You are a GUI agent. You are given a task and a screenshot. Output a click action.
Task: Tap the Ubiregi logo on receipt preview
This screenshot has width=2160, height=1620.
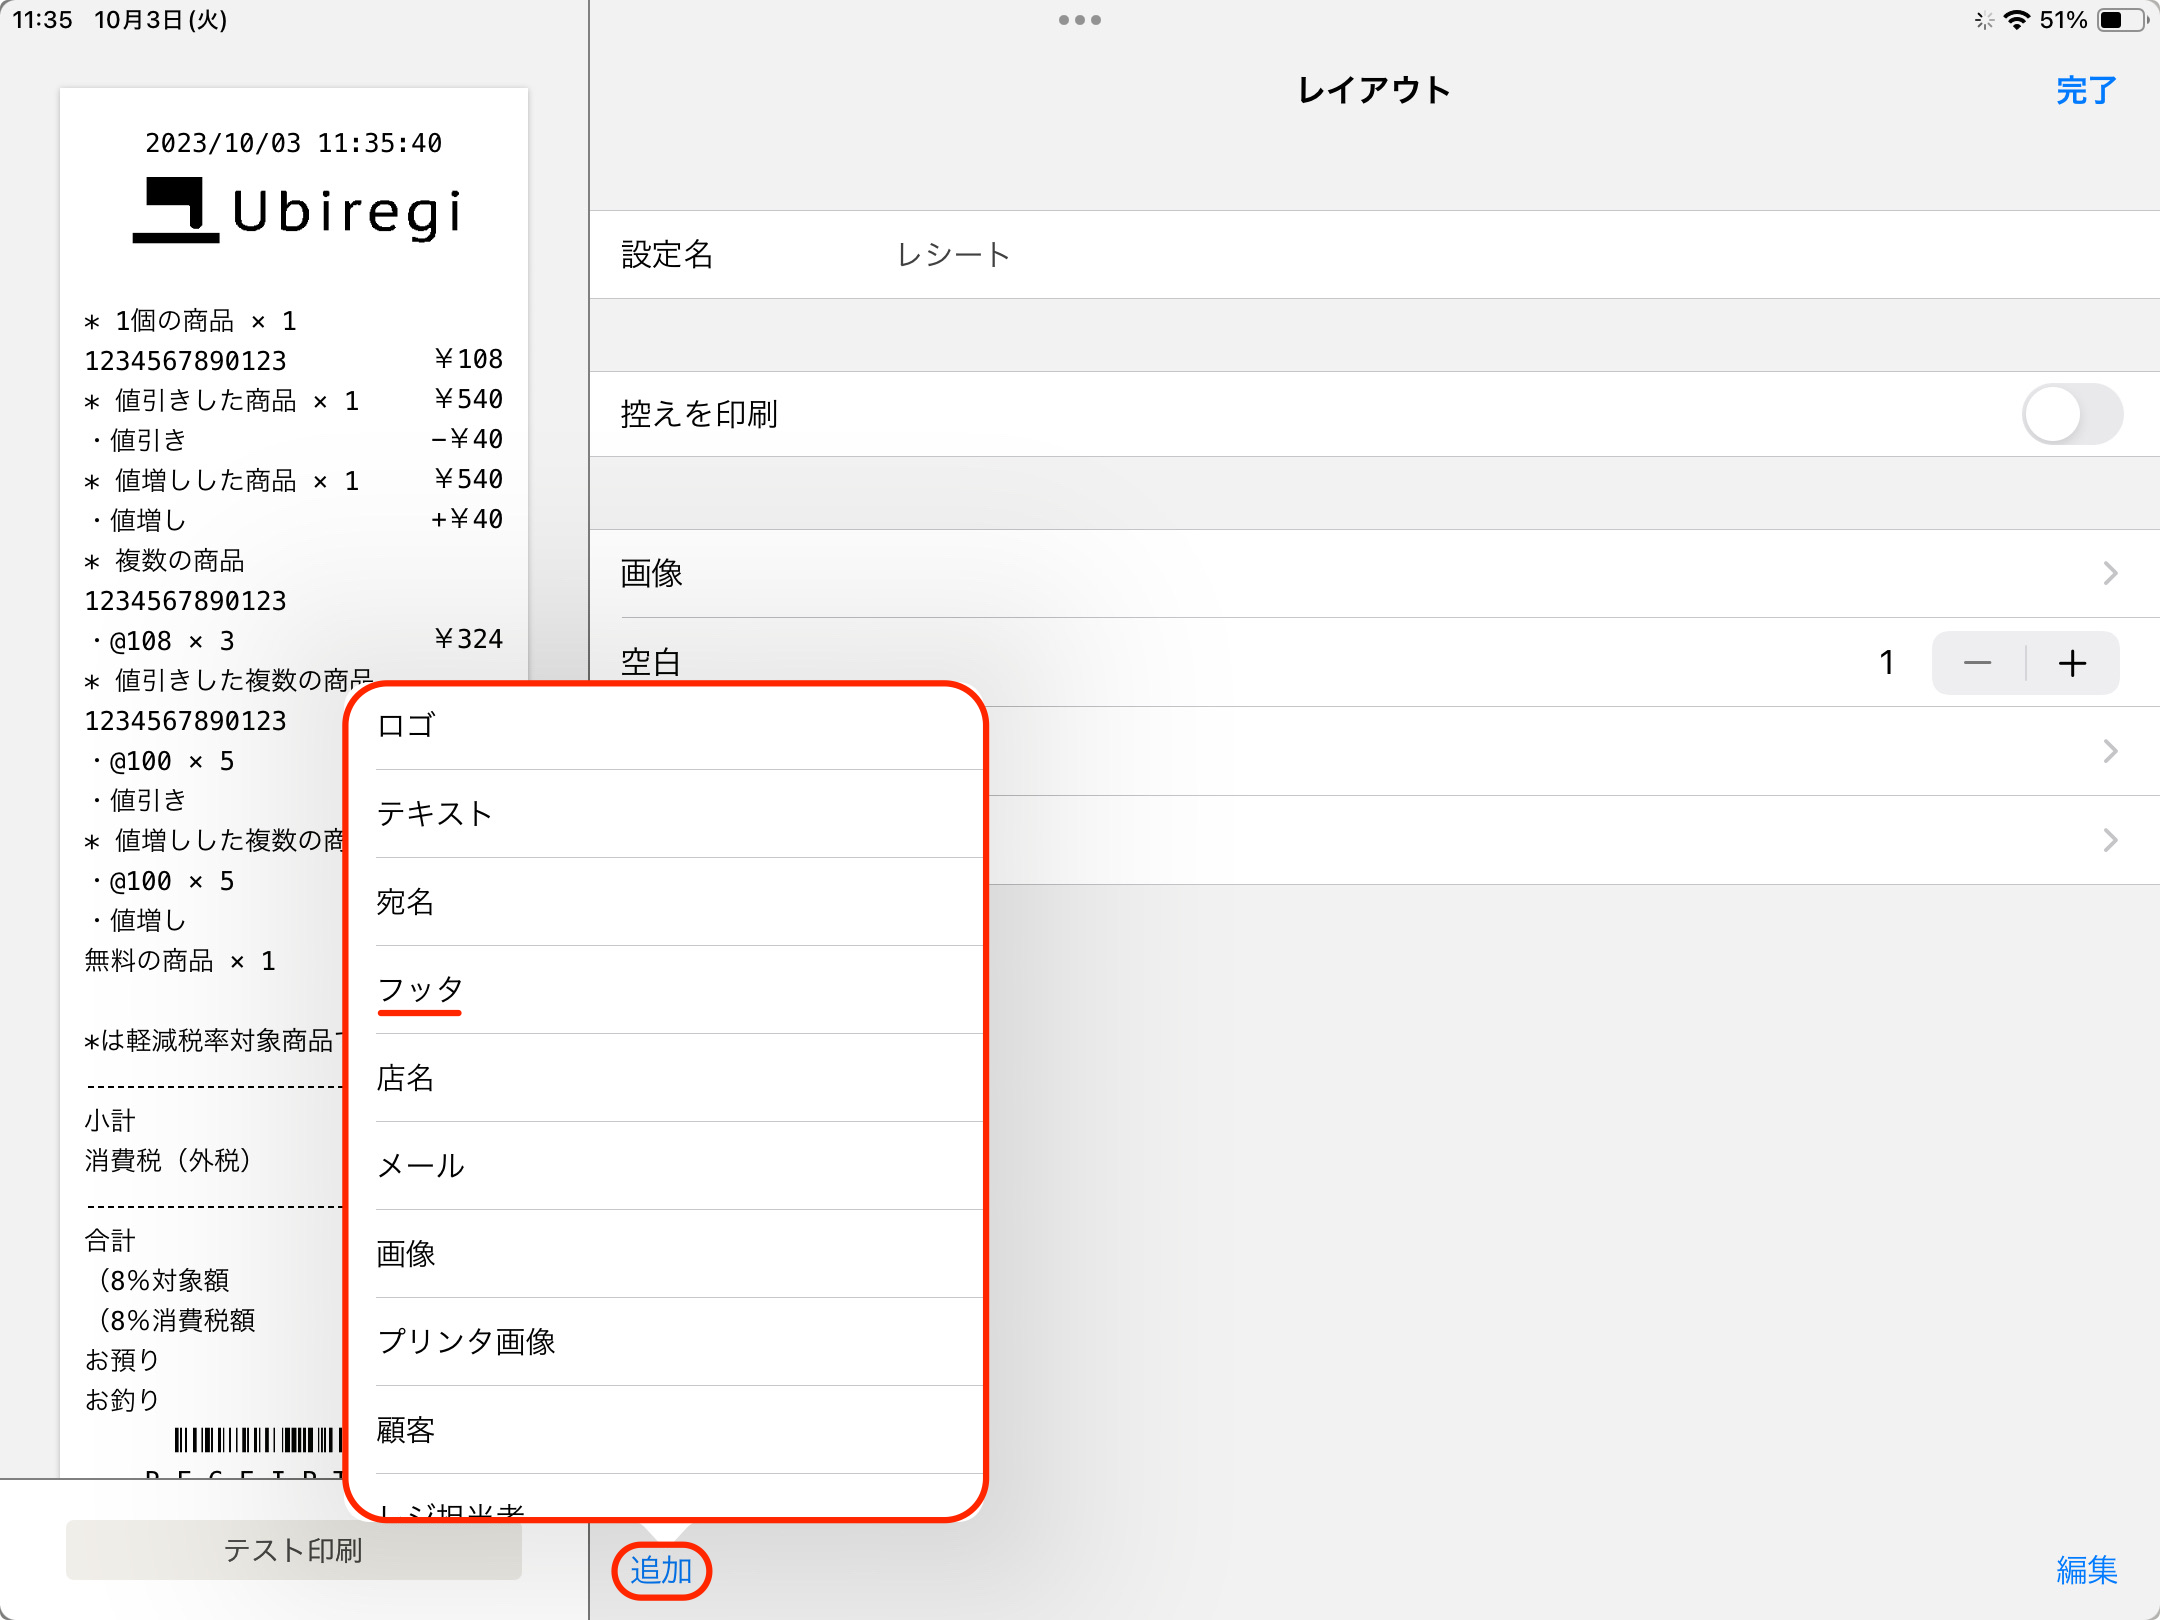297,211
